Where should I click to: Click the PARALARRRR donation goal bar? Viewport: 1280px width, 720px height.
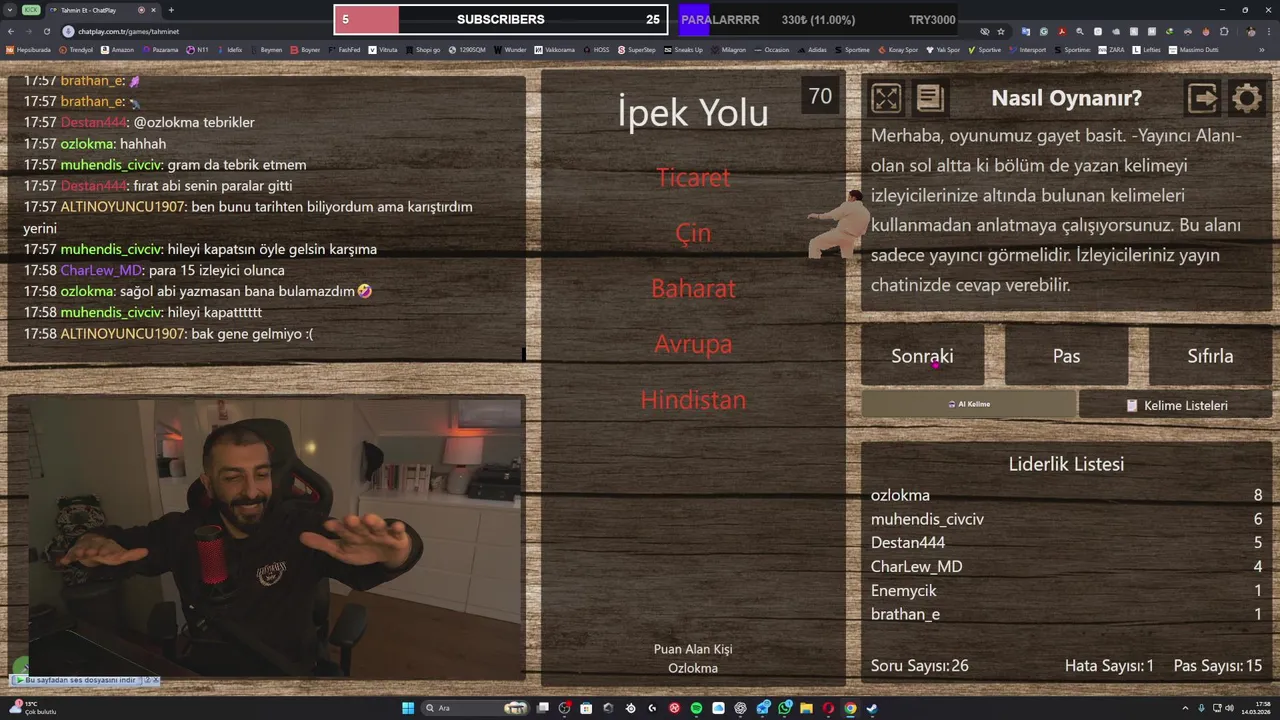[x=819, y=19]
